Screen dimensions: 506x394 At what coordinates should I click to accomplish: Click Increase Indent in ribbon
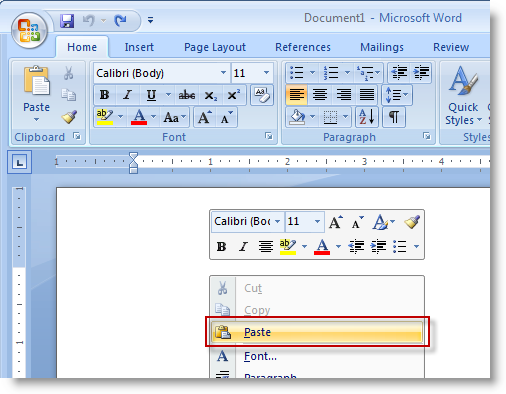421,73
